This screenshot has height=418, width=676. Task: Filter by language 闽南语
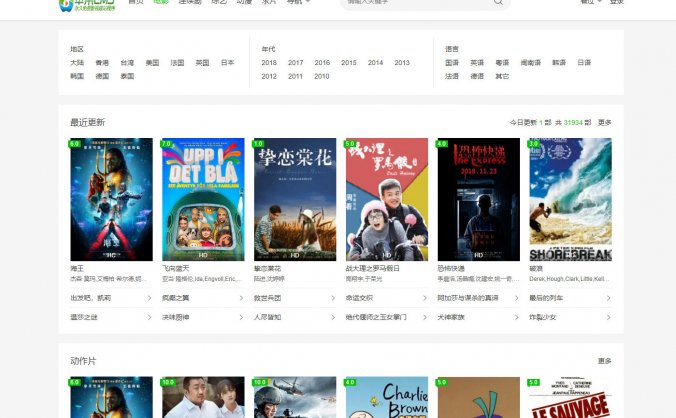[531, 62]
